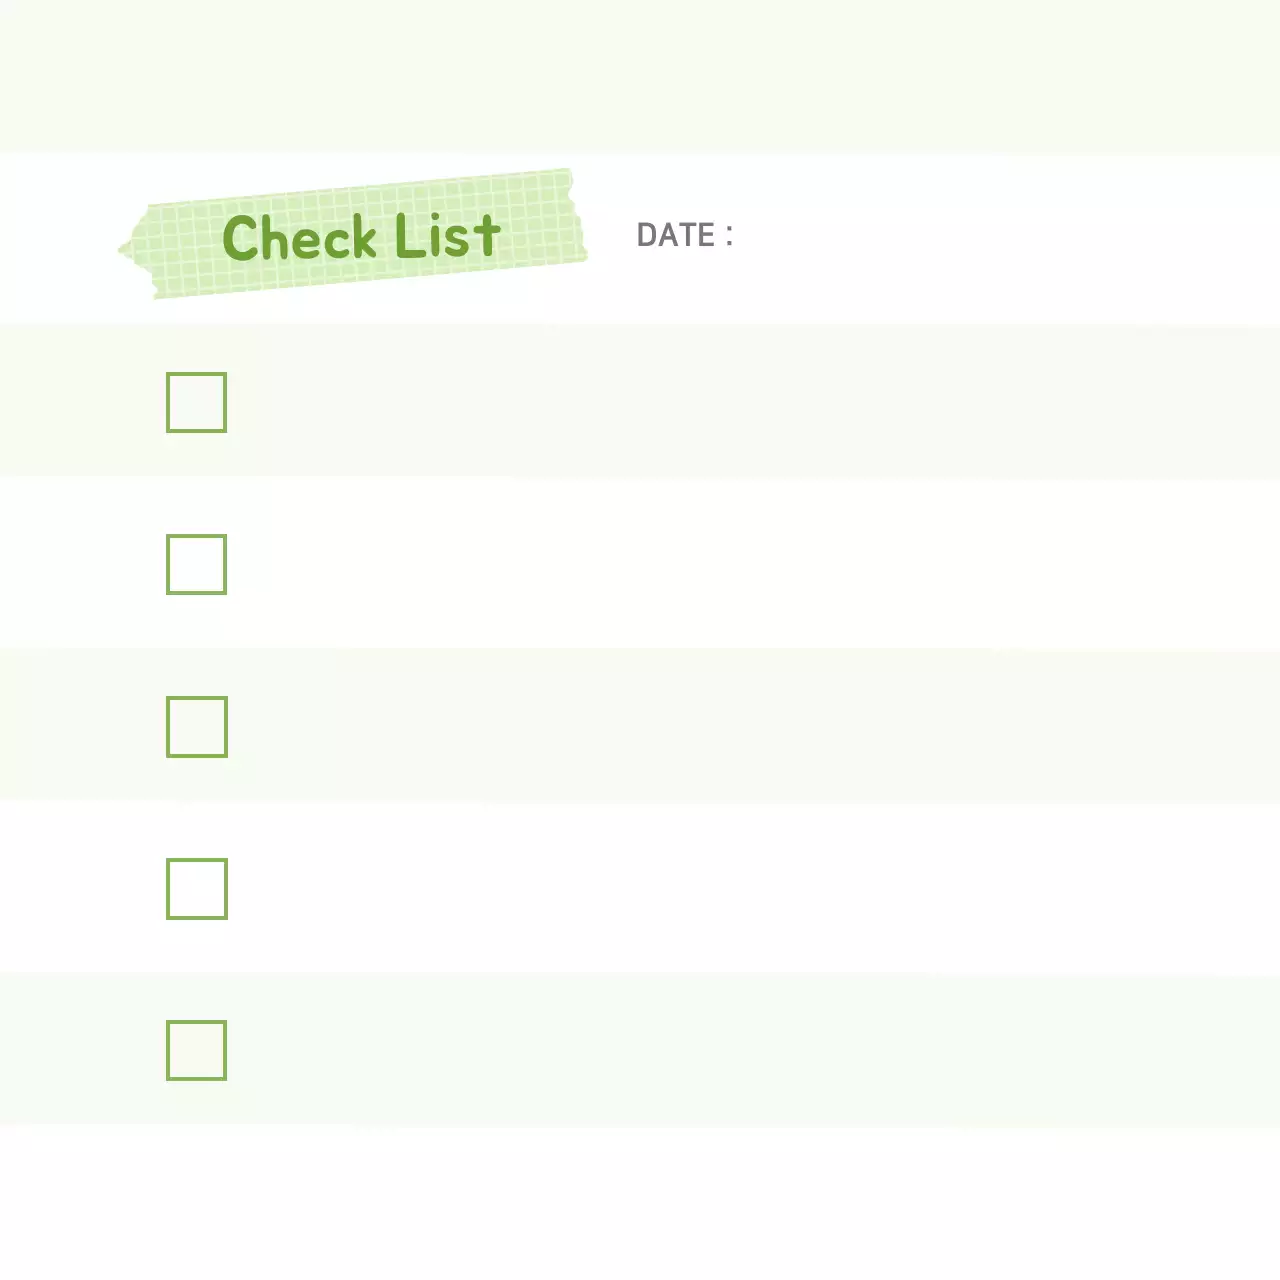Check the second checkbox in the list
The width and height of the screenshot is (1280, 1280).
[196, 564]
